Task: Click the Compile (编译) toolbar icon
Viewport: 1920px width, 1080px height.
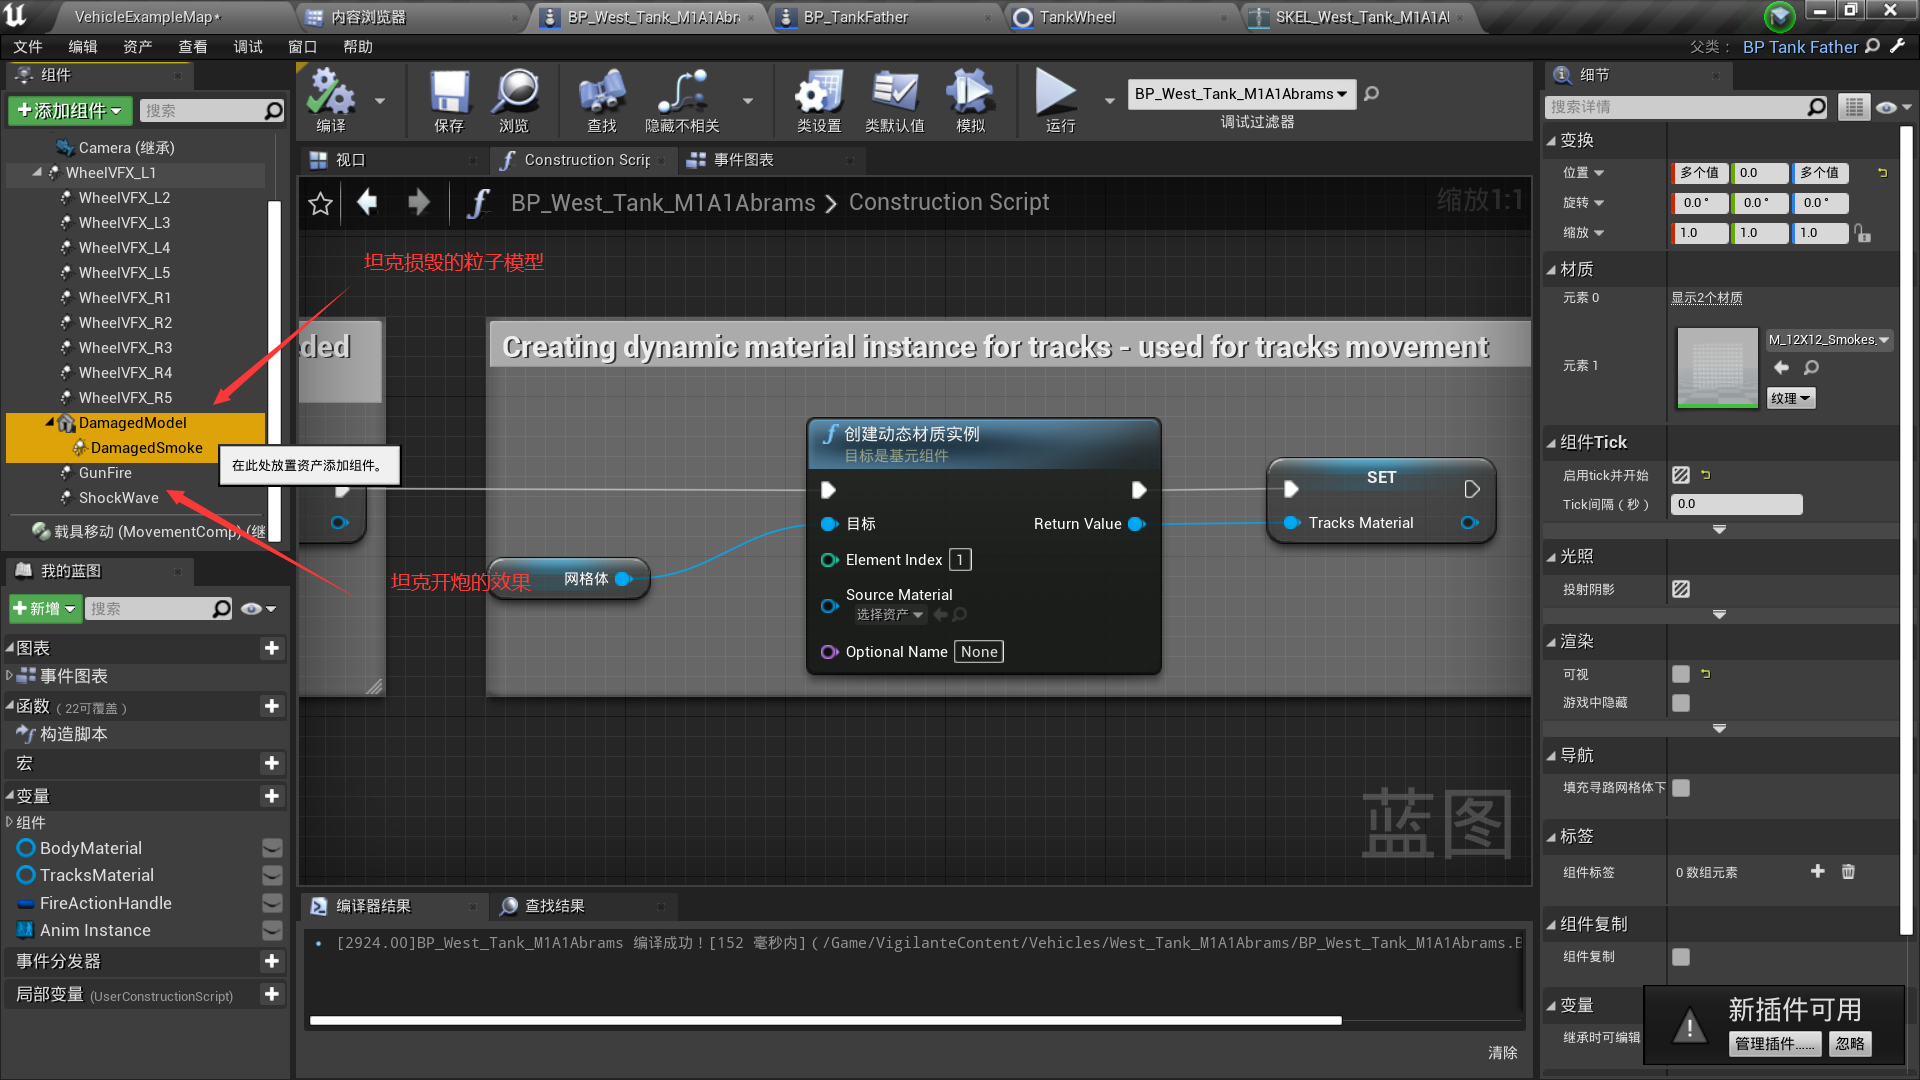Action: click(x=330, y=95)
